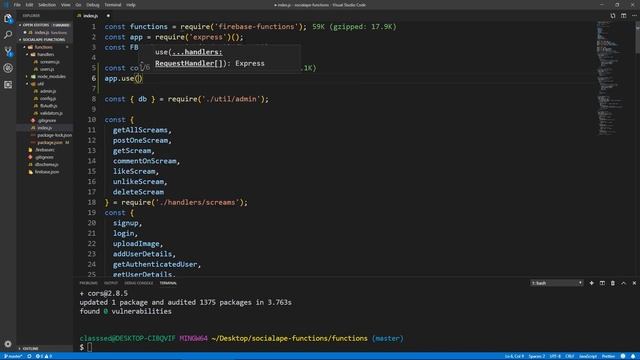Screen dimensions: 640x360
Task: Collapse the SOCIALAPE-FUNCTIONS section
Action: (x=45, y=40)
